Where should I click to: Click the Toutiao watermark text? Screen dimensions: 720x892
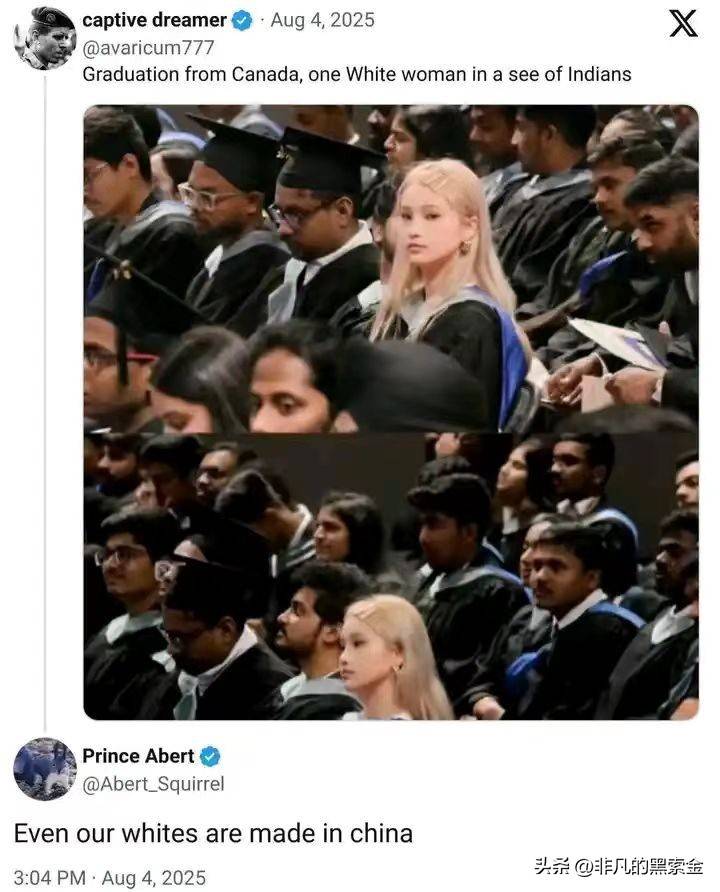point(619,867)
